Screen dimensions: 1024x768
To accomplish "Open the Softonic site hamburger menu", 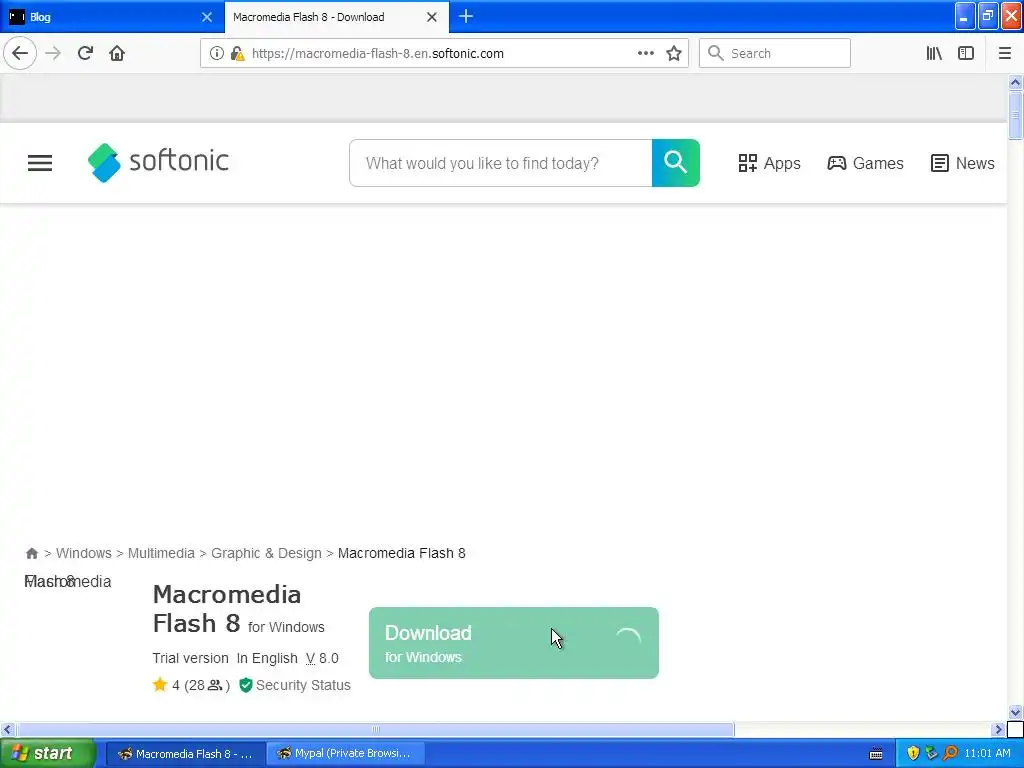I will click(40, 163).
